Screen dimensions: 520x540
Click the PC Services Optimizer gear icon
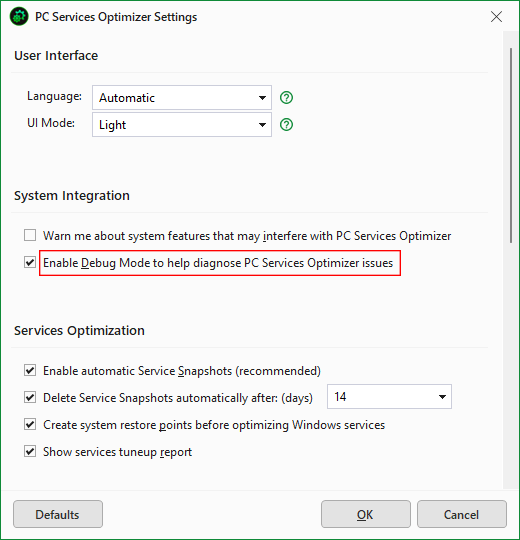[x=19, y=16]
